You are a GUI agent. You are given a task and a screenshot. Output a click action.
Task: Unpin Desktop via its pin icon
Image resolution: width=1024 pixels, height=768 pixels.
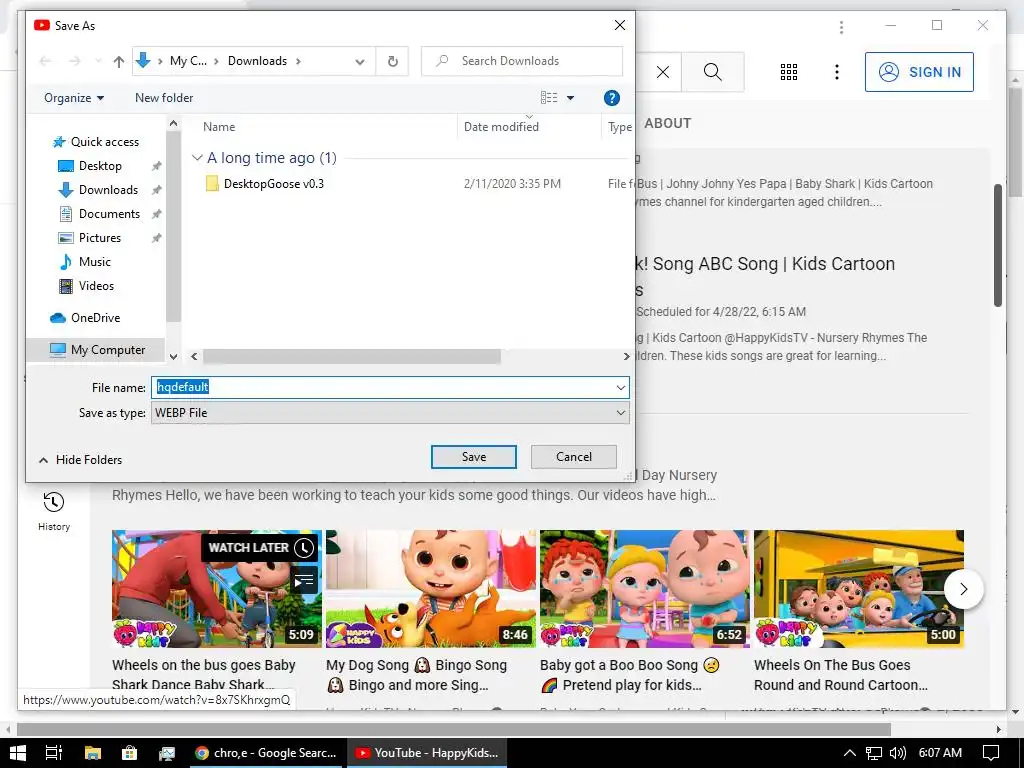coord(157,166)
